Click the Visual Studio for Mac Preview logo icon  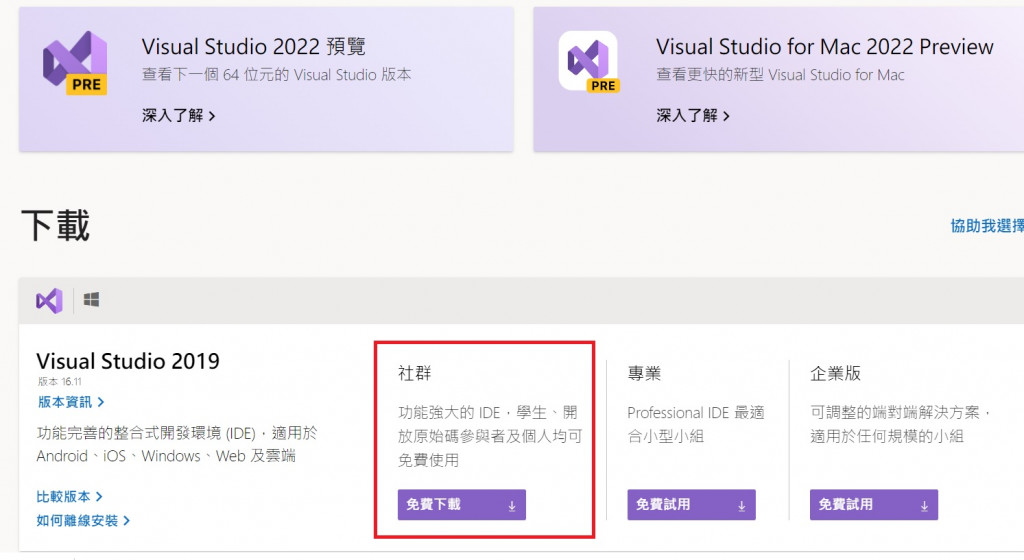click(x=589, y=62)
